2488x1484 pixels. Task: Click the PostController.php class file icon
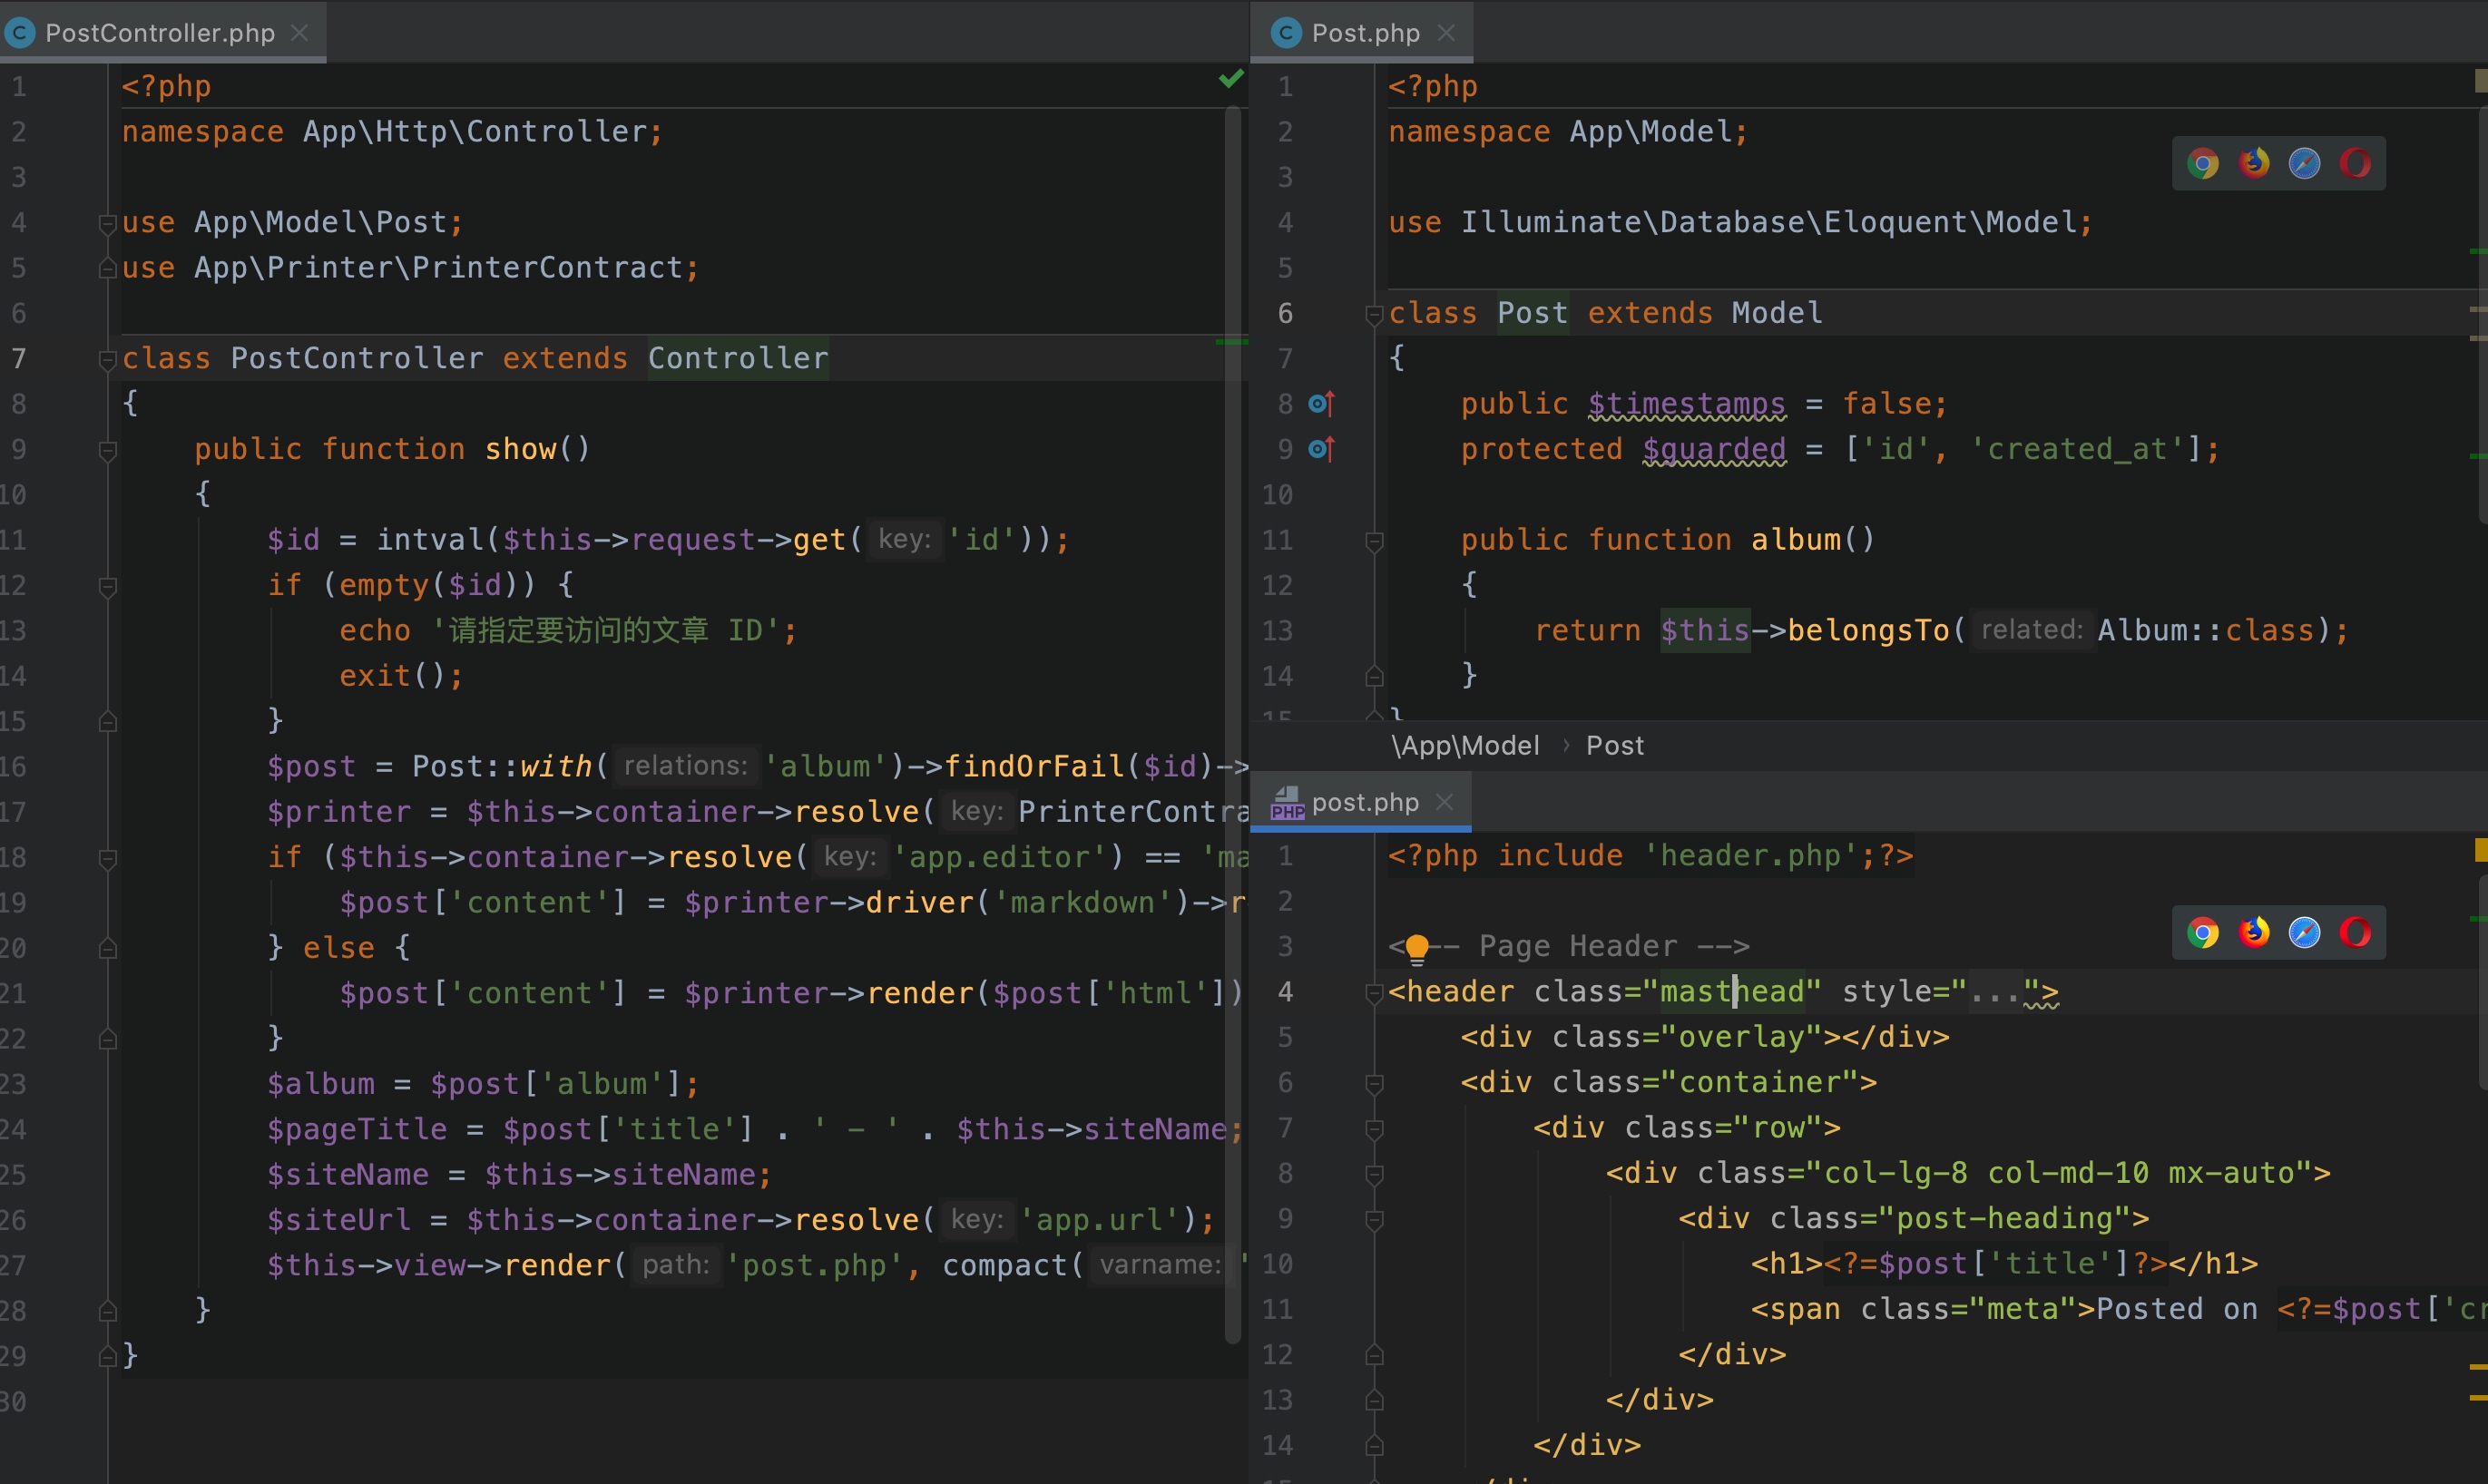(x=19, y=33)
